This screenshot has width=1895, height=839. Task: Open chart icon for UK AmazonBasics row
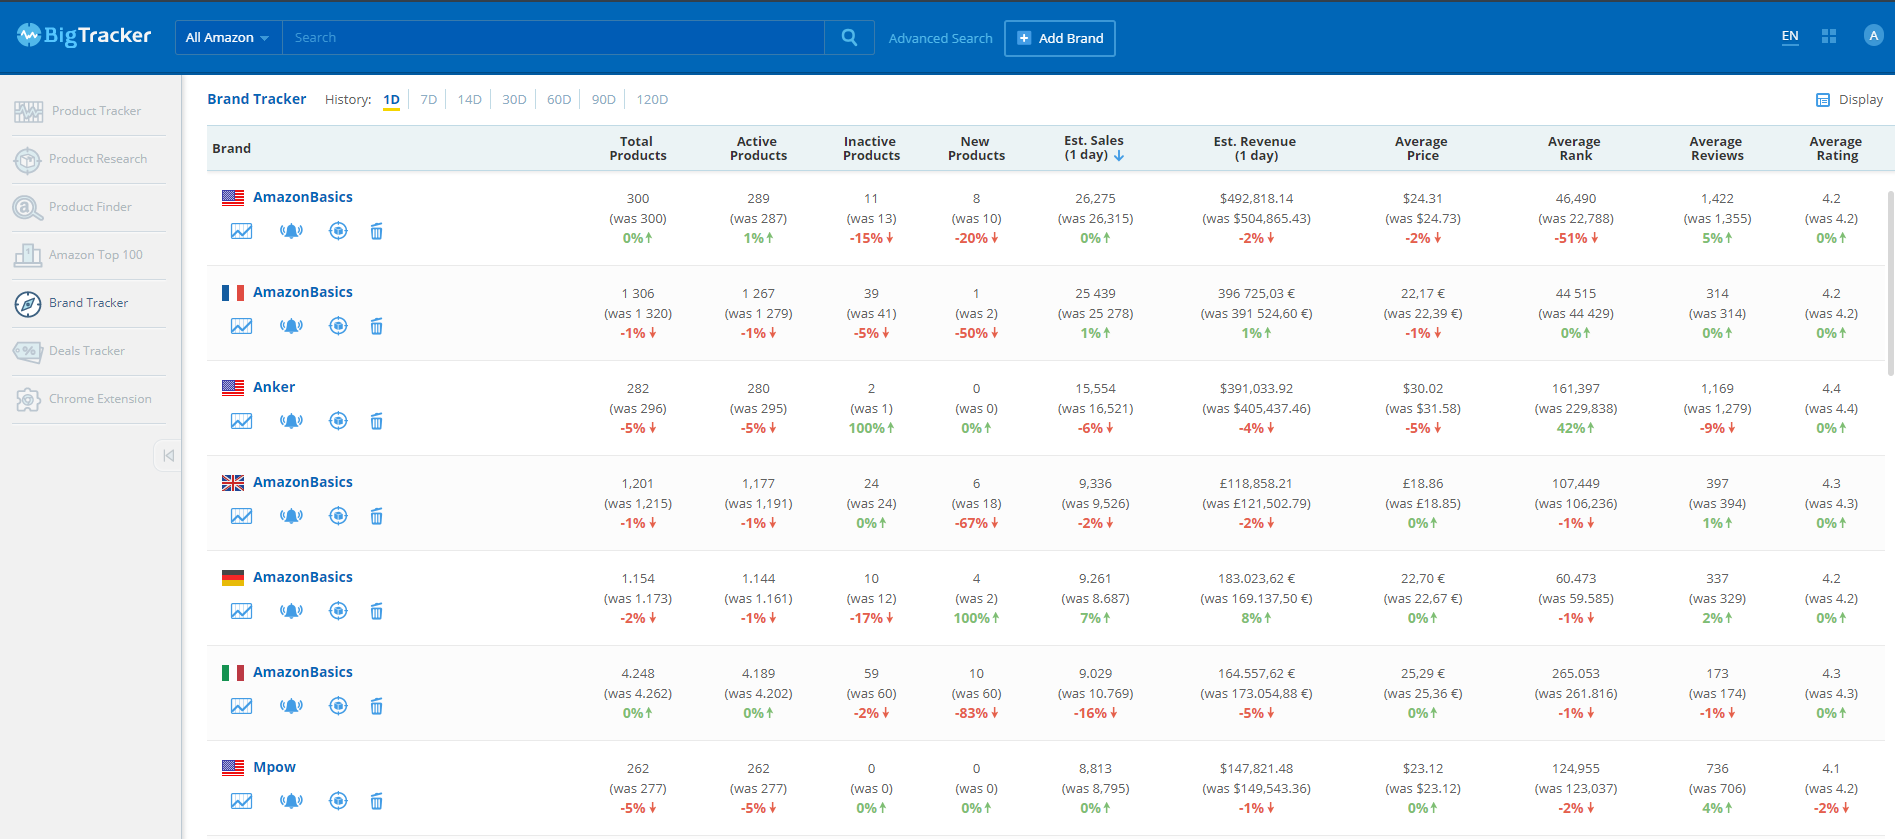tap(241, 516)
